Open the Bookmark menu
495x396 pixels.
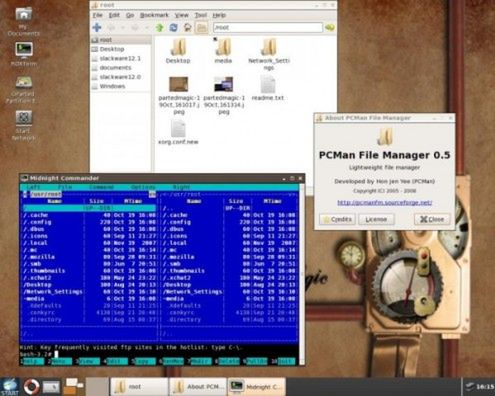(x=154, y=15)
